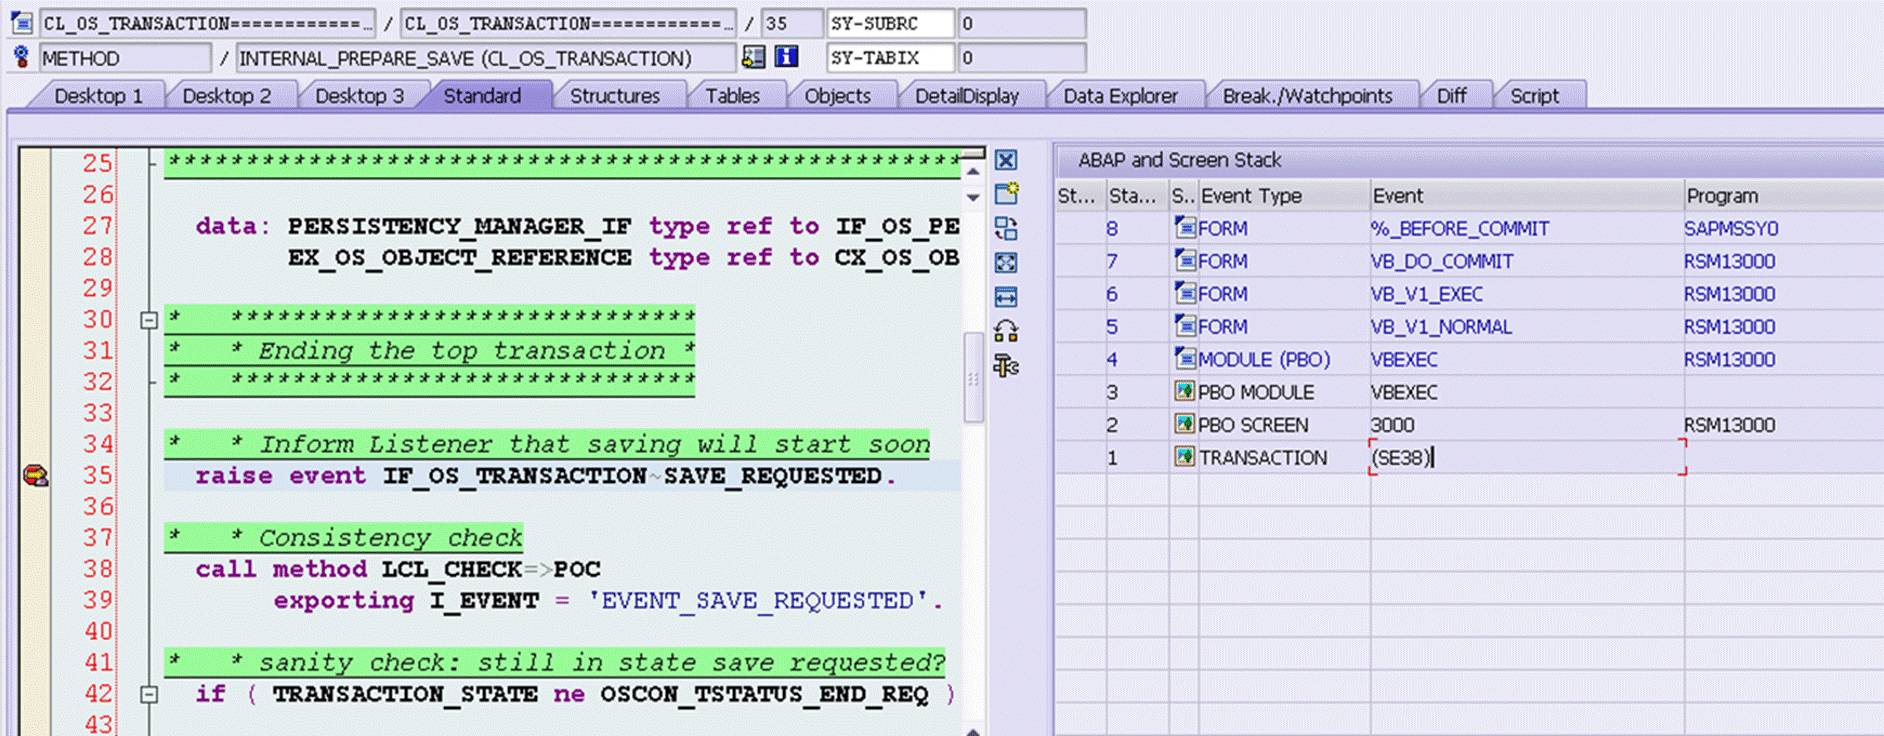1884x736 pixels.
Task: Open the Script tab
Action: tap(1535, 96)
